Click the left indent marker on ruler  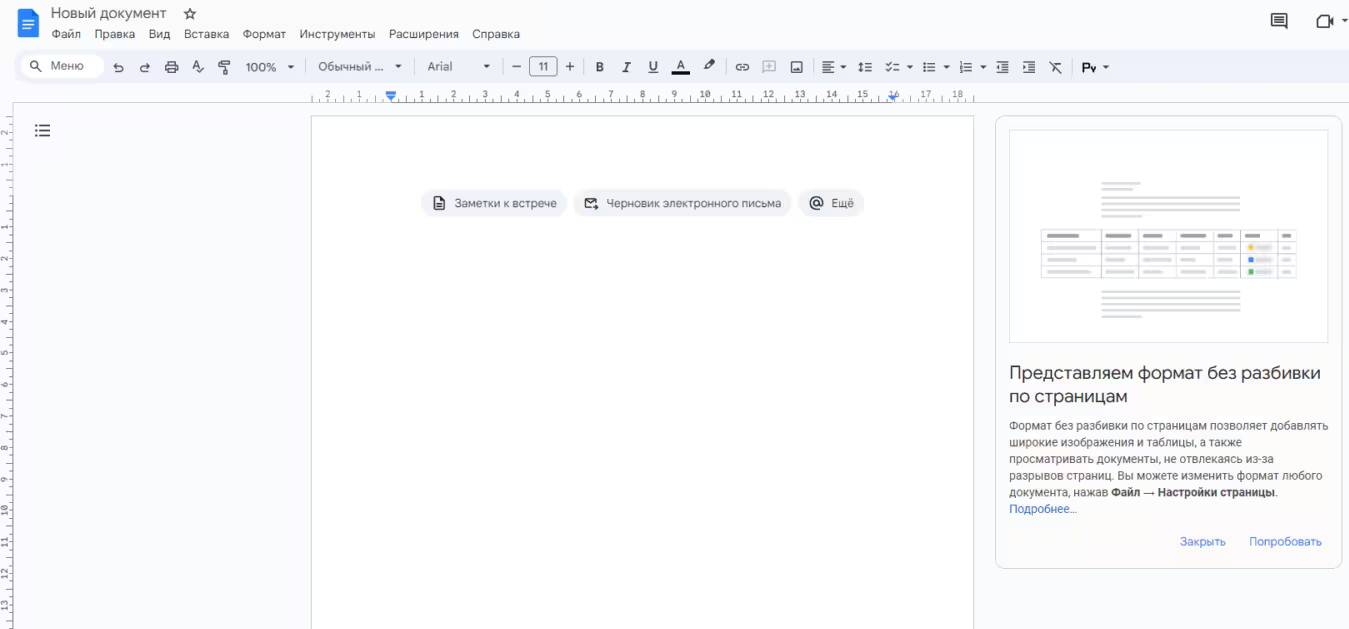(391, 96)
